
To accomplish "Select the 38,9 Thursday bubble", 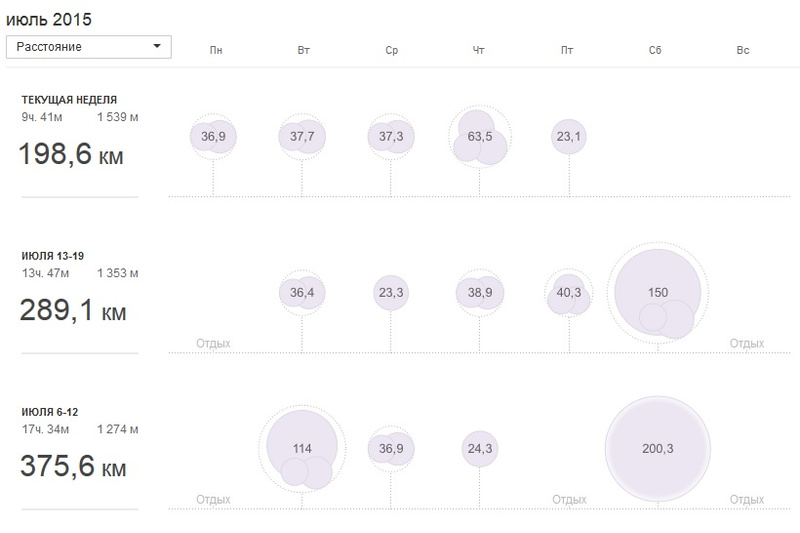I will [x=480, y=293].
